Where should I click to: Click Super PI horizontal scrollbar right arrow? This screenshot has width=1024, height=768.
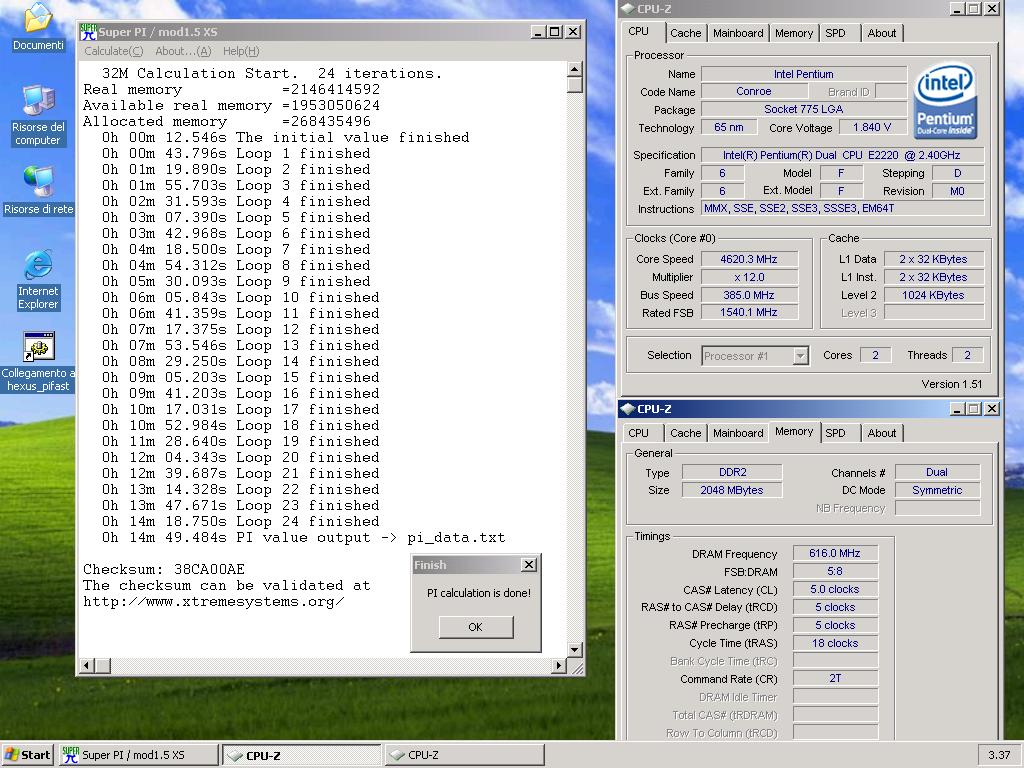(x=558, y=665)
